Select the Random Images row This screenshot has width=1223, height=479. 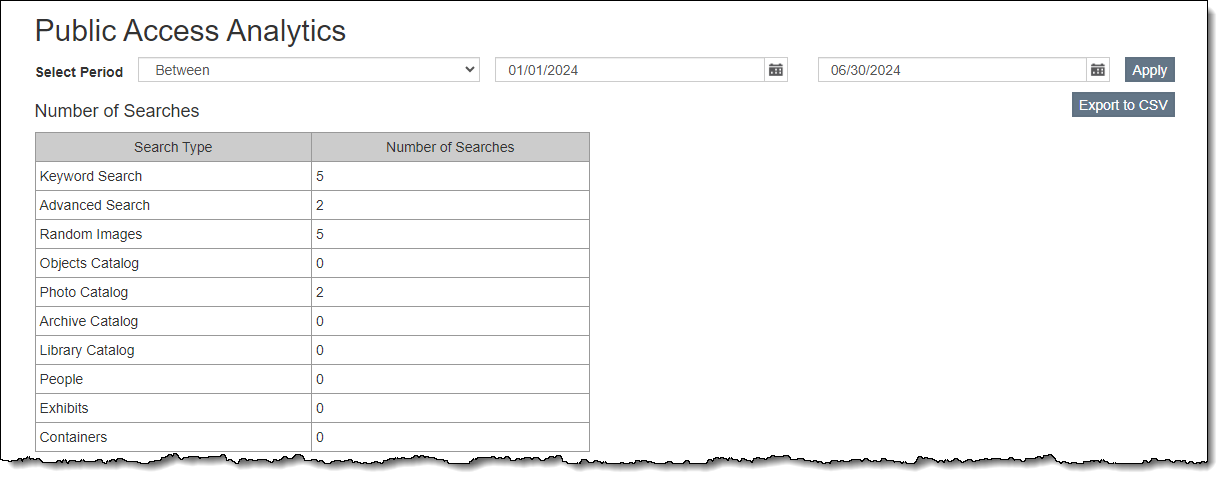91,234
